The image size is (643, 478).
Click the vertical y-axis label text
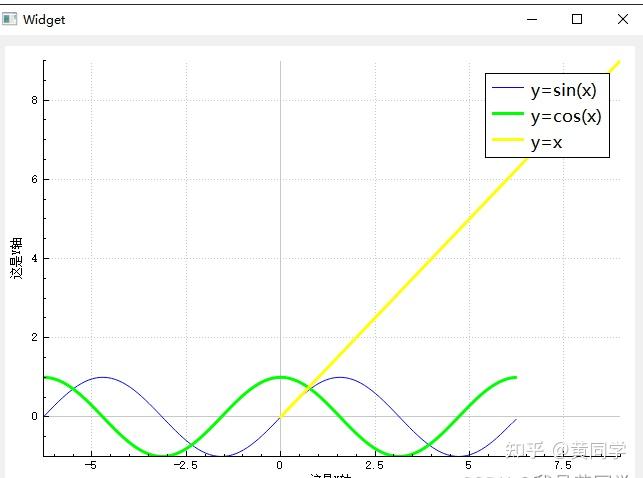16,258
